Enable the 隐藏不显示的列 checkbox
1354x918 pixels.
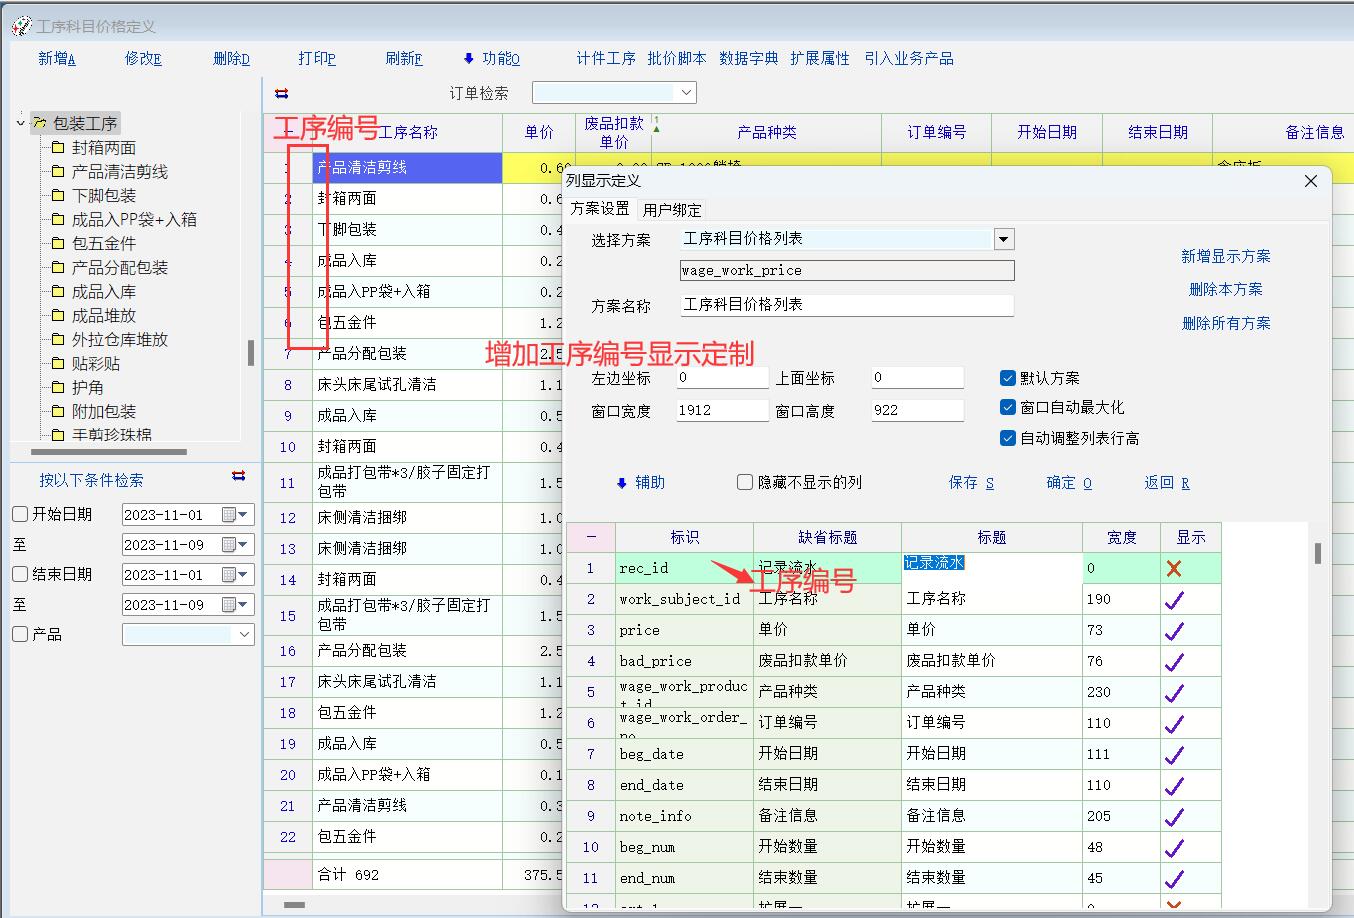point(745,482)
